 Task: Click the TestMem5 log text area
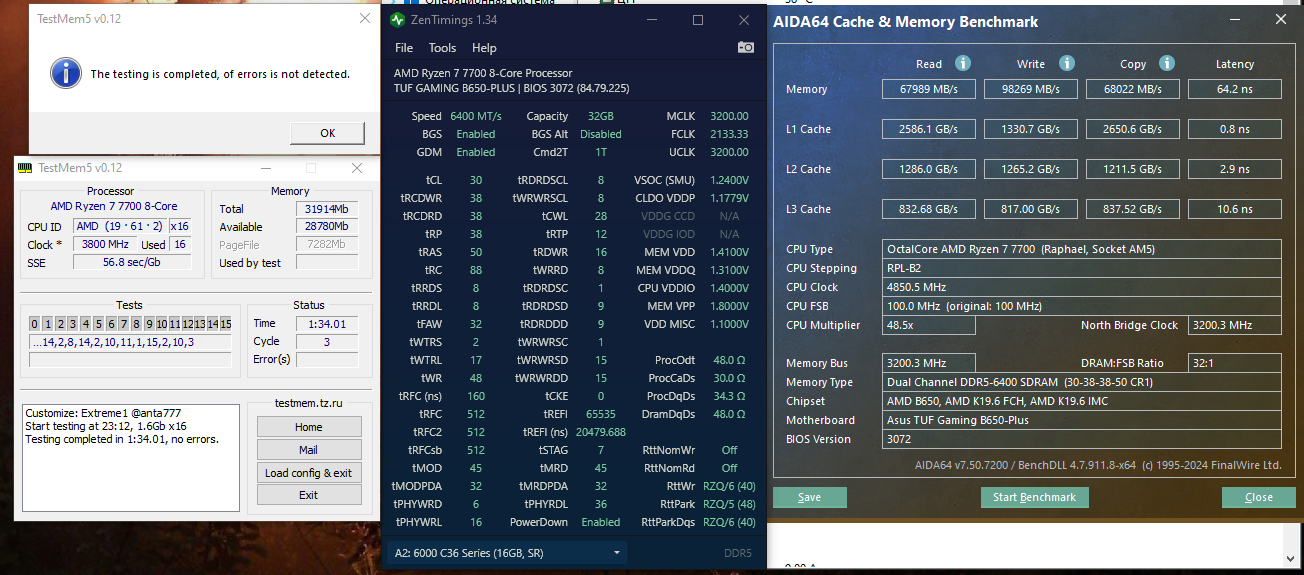131,457
